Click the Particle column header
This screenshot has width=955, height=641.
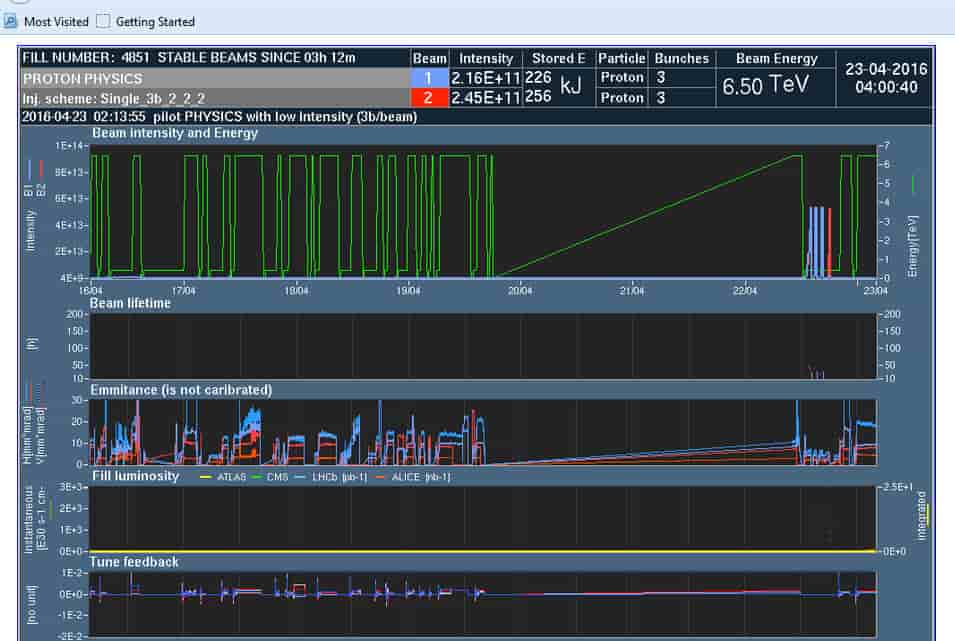coord(621,58)
